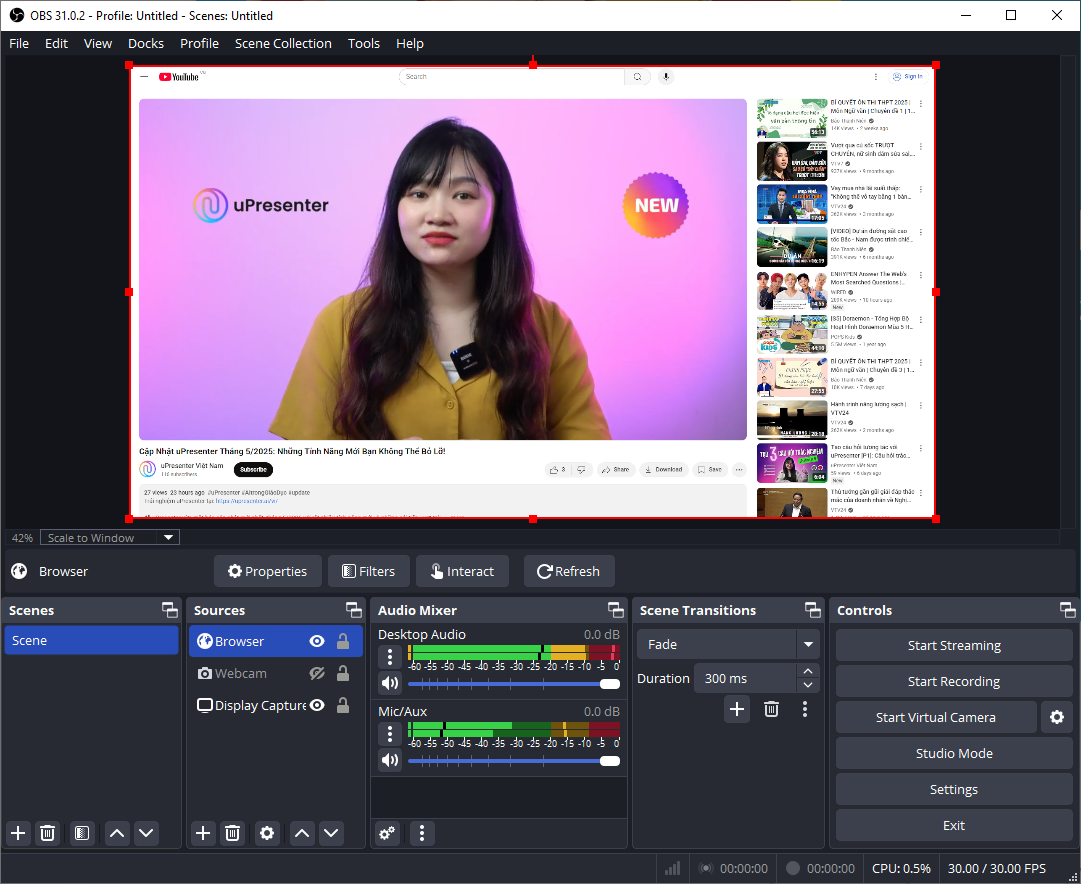Show the hidden Webcam source
1081x884 pixels.
[317, 673]
